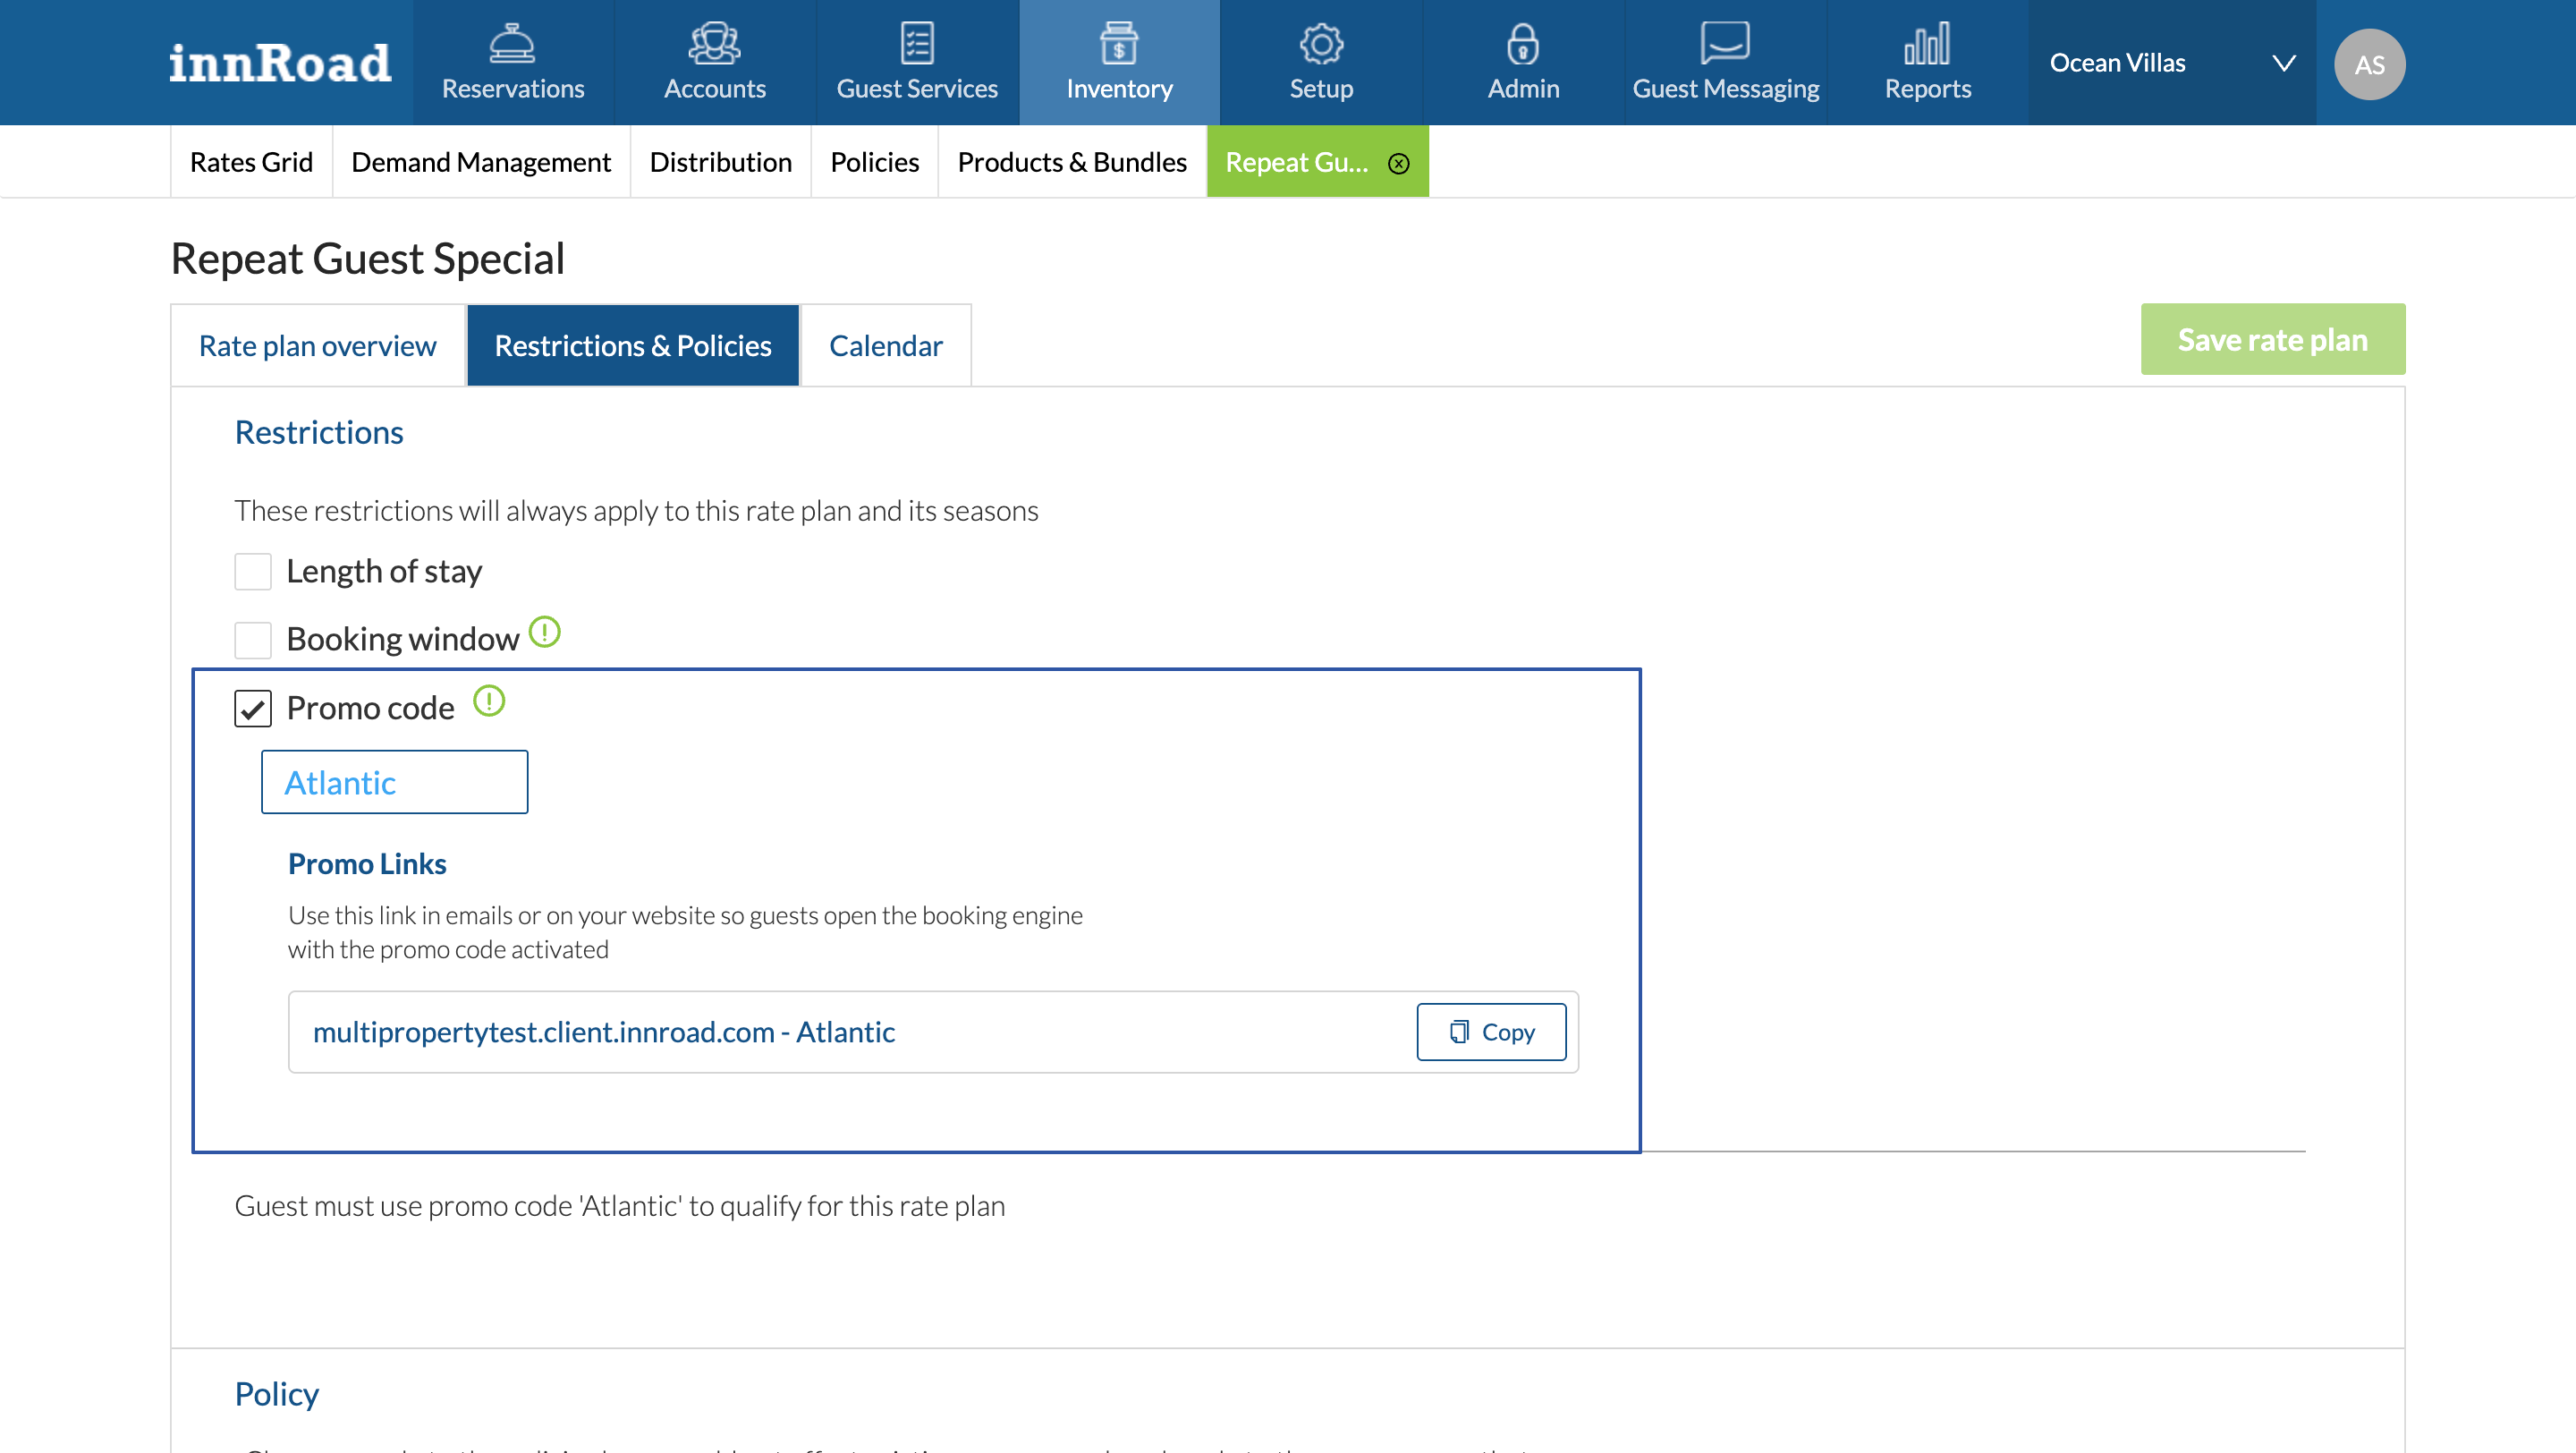The height and width of the screenshot is (1453, 2576).
Task: Open the Setup gear icon
Action: point(1321,44)
